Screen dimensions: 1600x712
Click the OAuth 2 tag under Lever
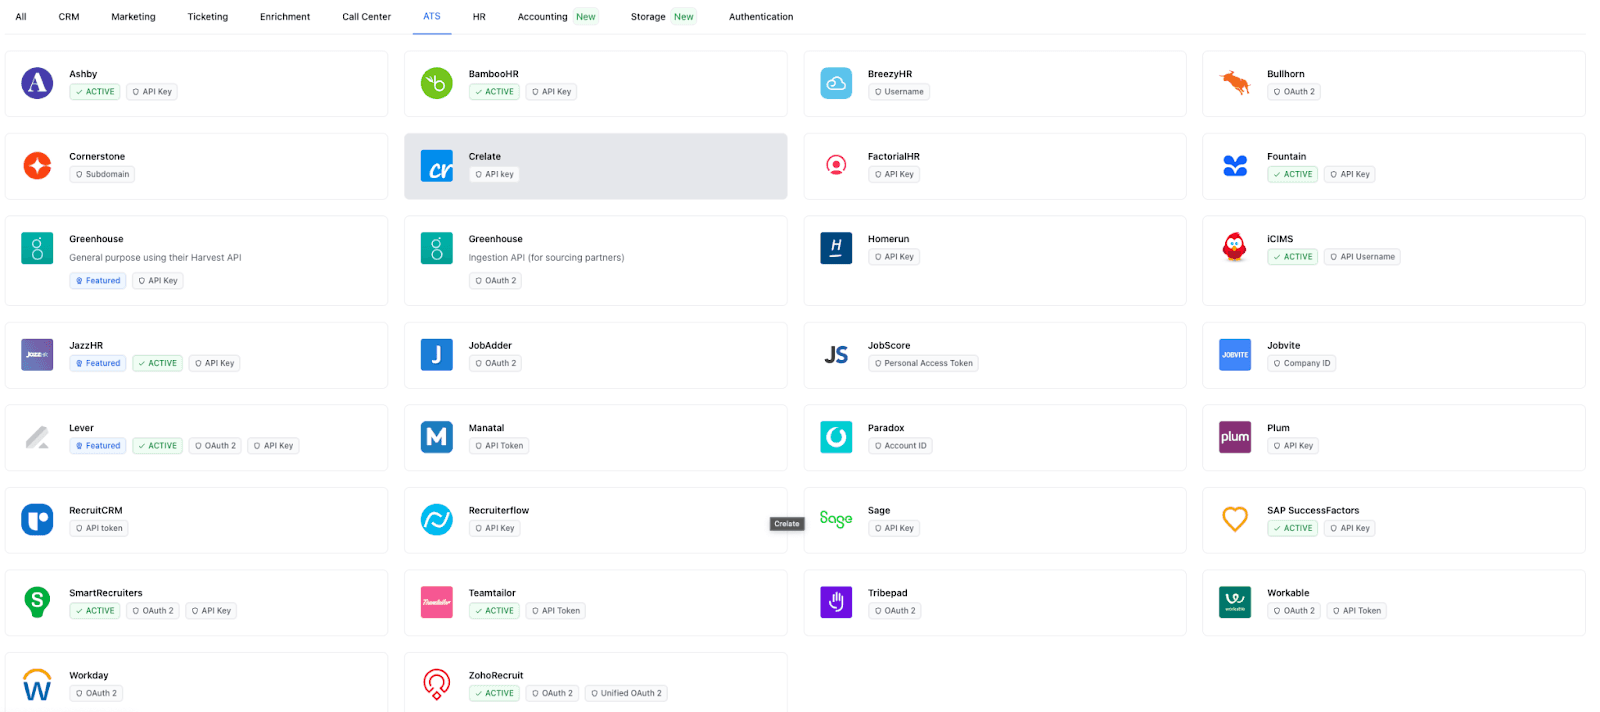coord(215,446)
